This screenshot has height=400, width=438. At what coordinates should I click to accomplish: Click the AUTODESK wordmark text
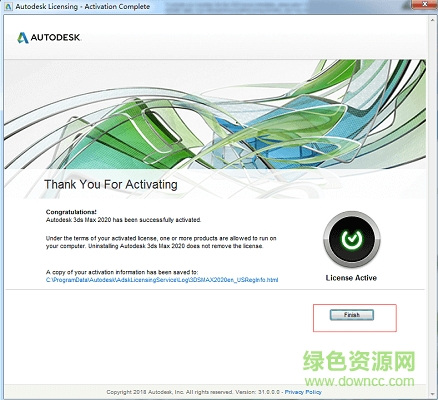point(56,38)
